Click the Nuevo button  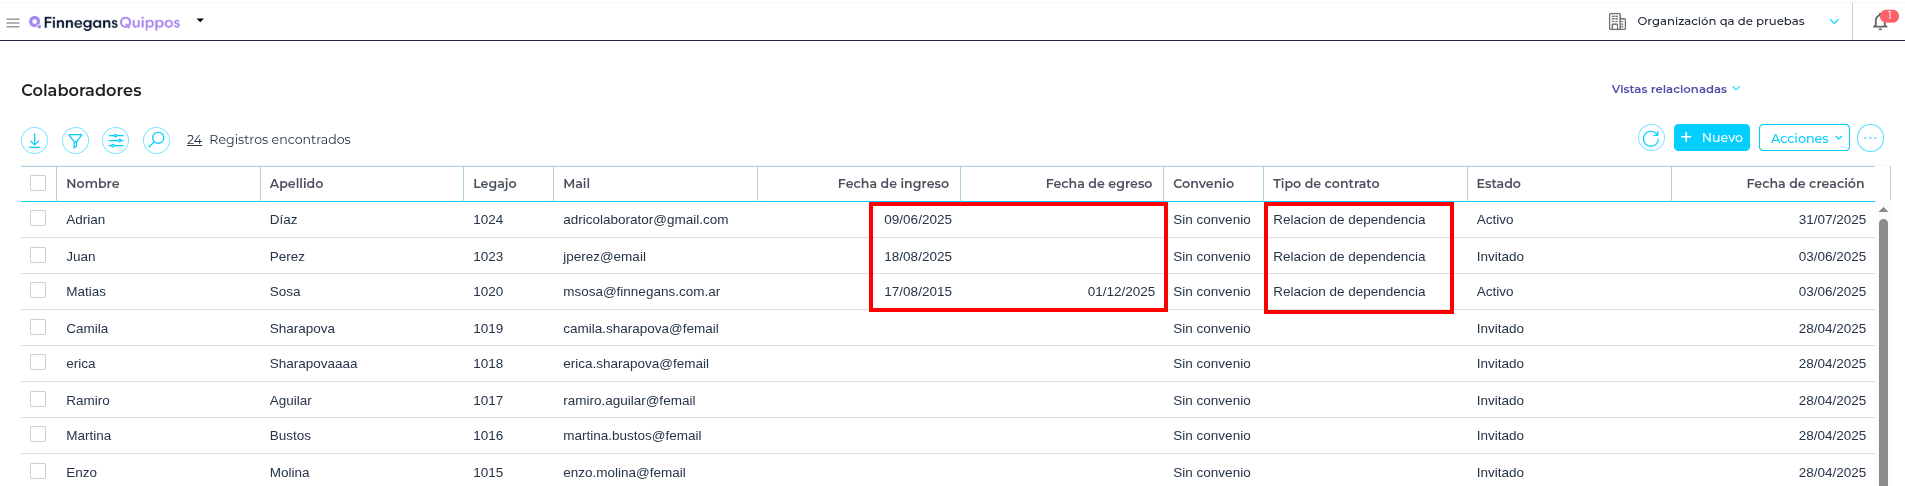(1711, 138)
